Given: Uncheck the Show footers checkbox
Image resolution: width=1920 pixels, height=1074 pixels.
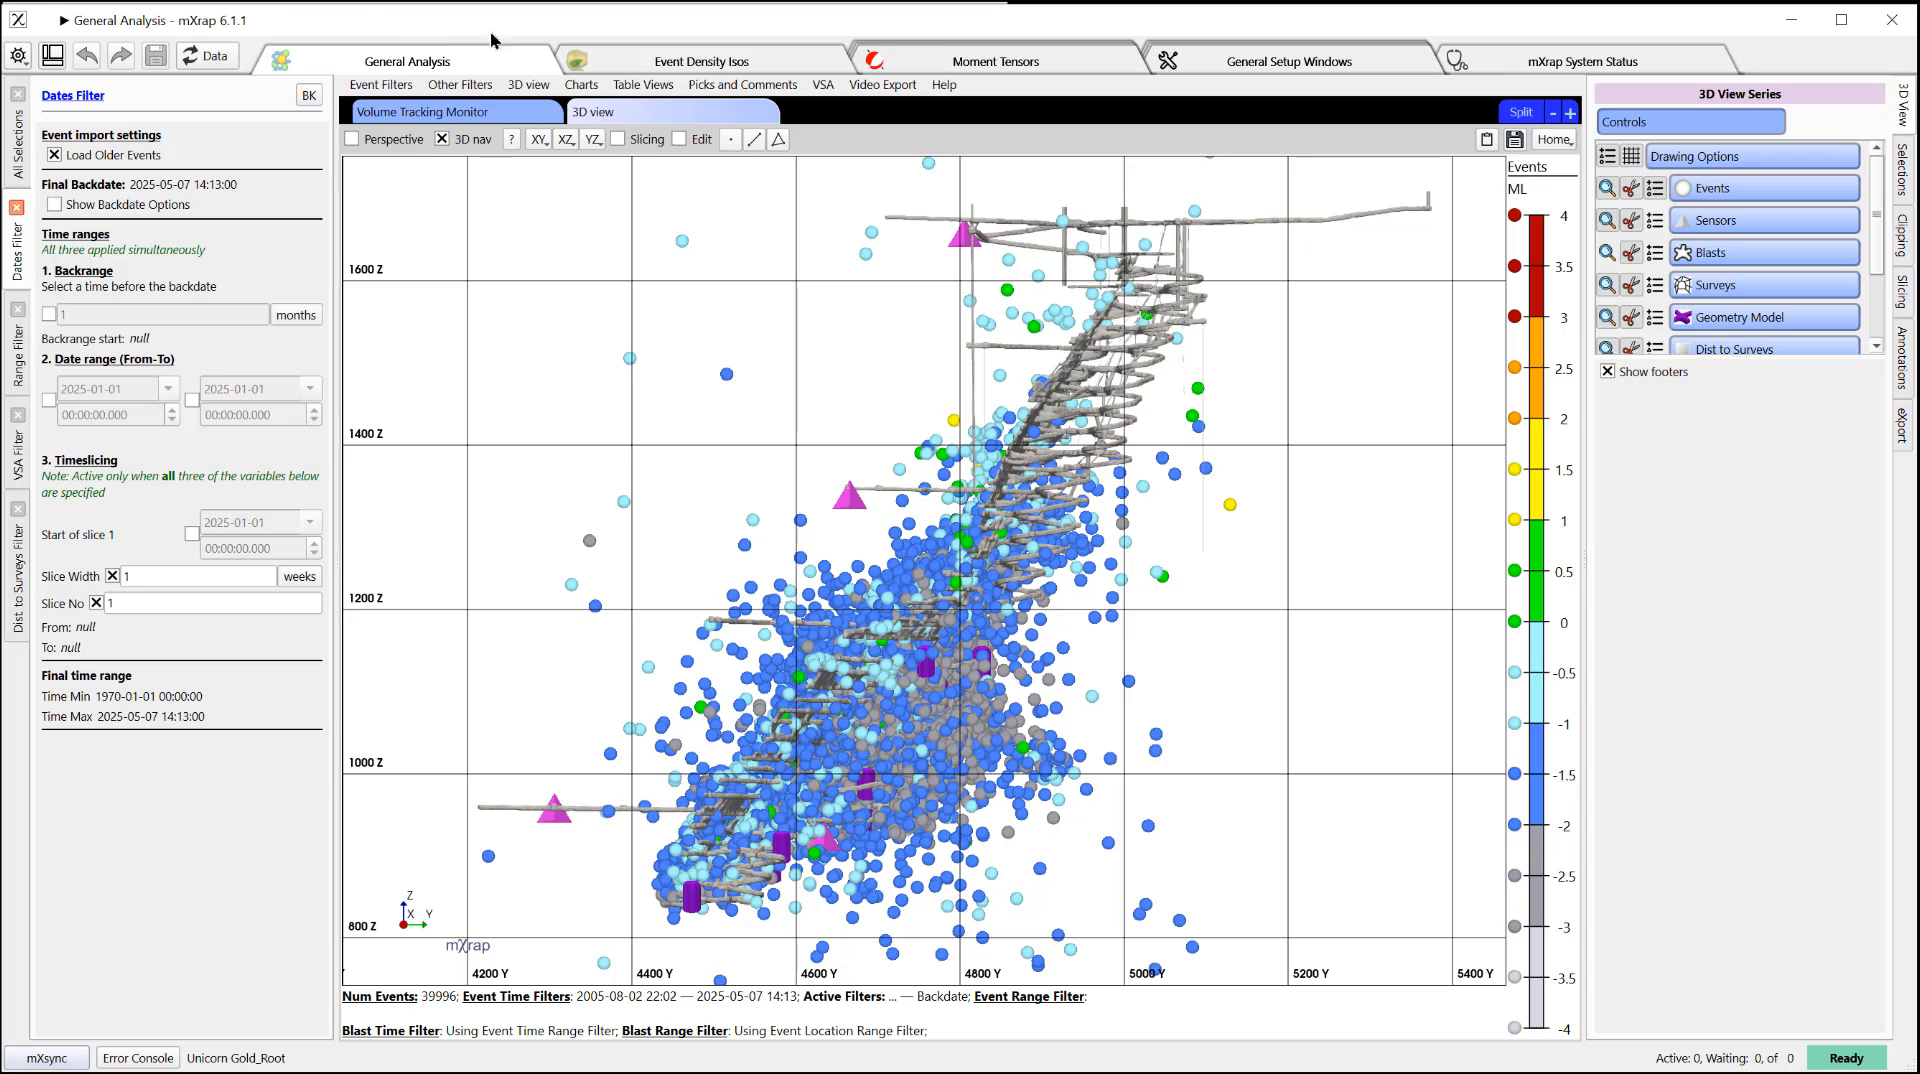Looking at the screenshot, I should pyautogui.click(x=1608, y=371).
